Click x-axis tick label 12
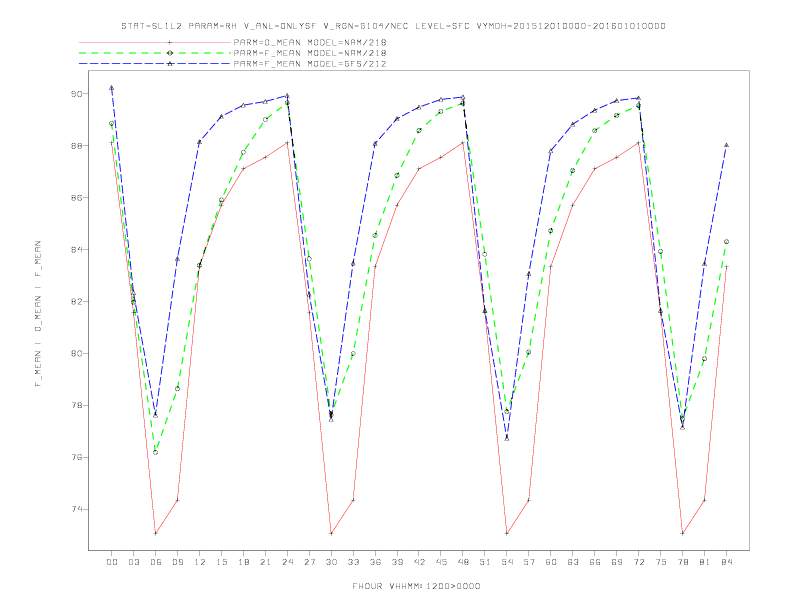792x612 pixels. (x=200, y=562)
